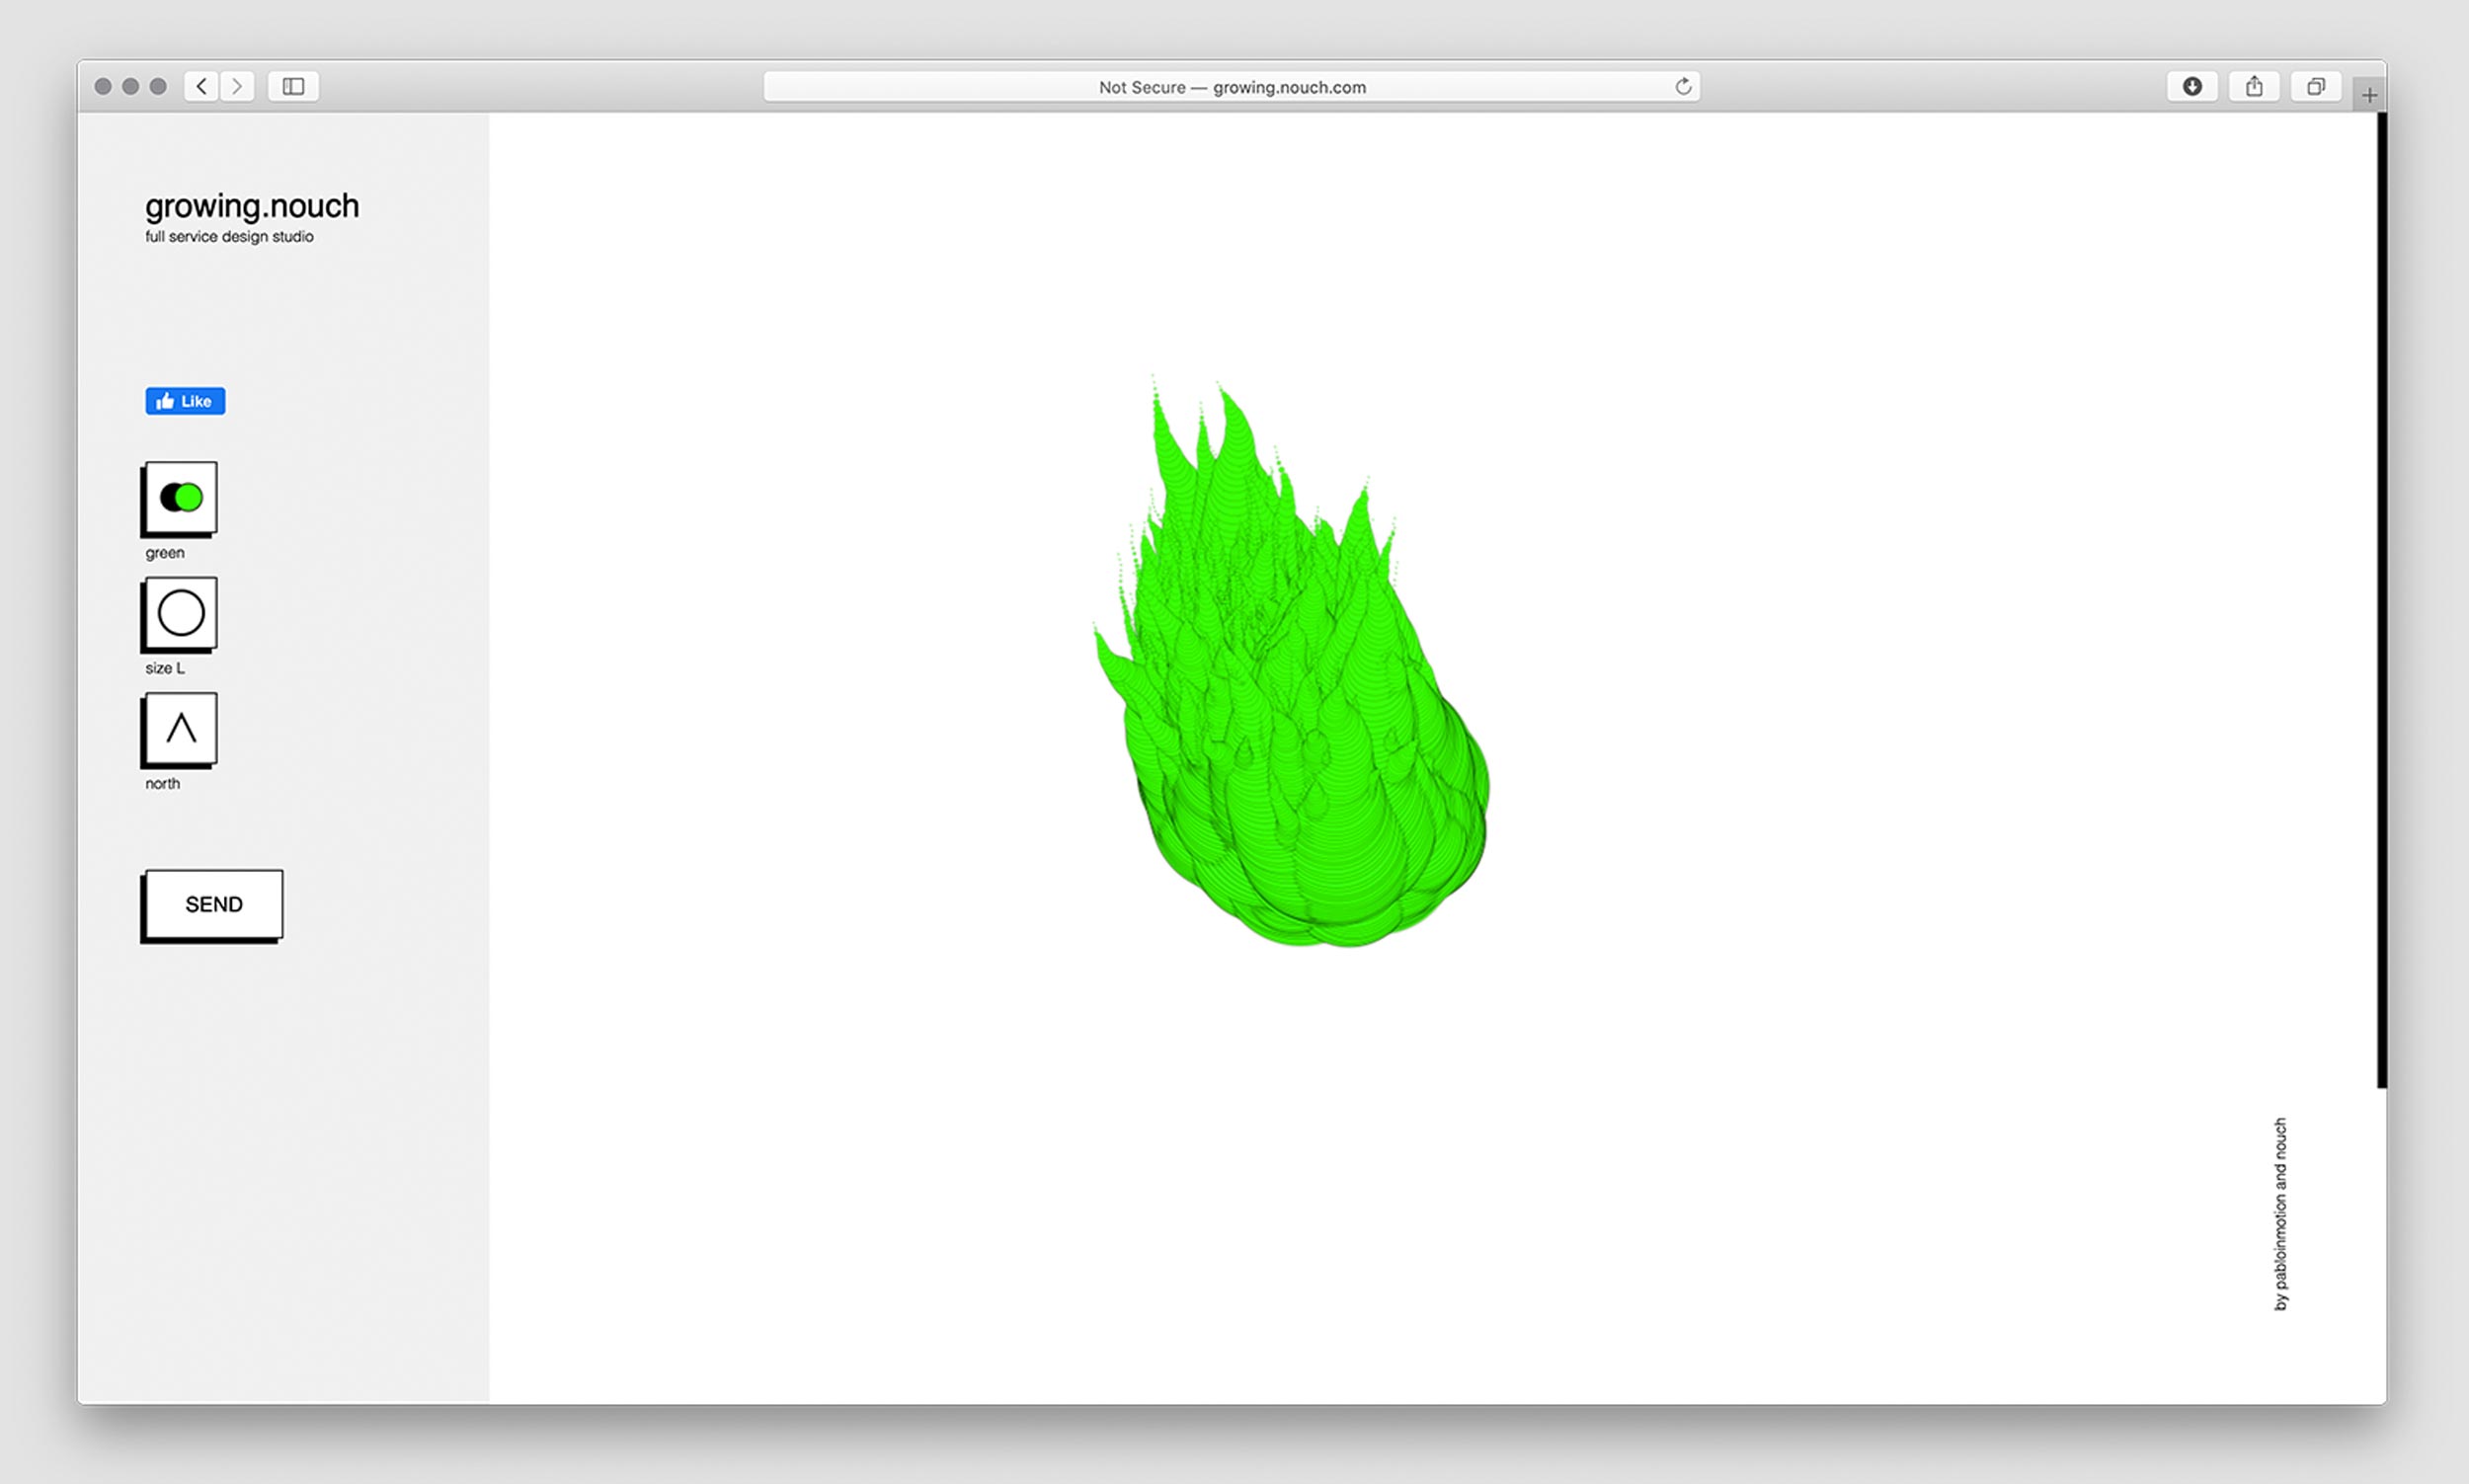Go back with the browser back arrow
Viewport: 2469px width, 1484px height.
pos(201,86)
